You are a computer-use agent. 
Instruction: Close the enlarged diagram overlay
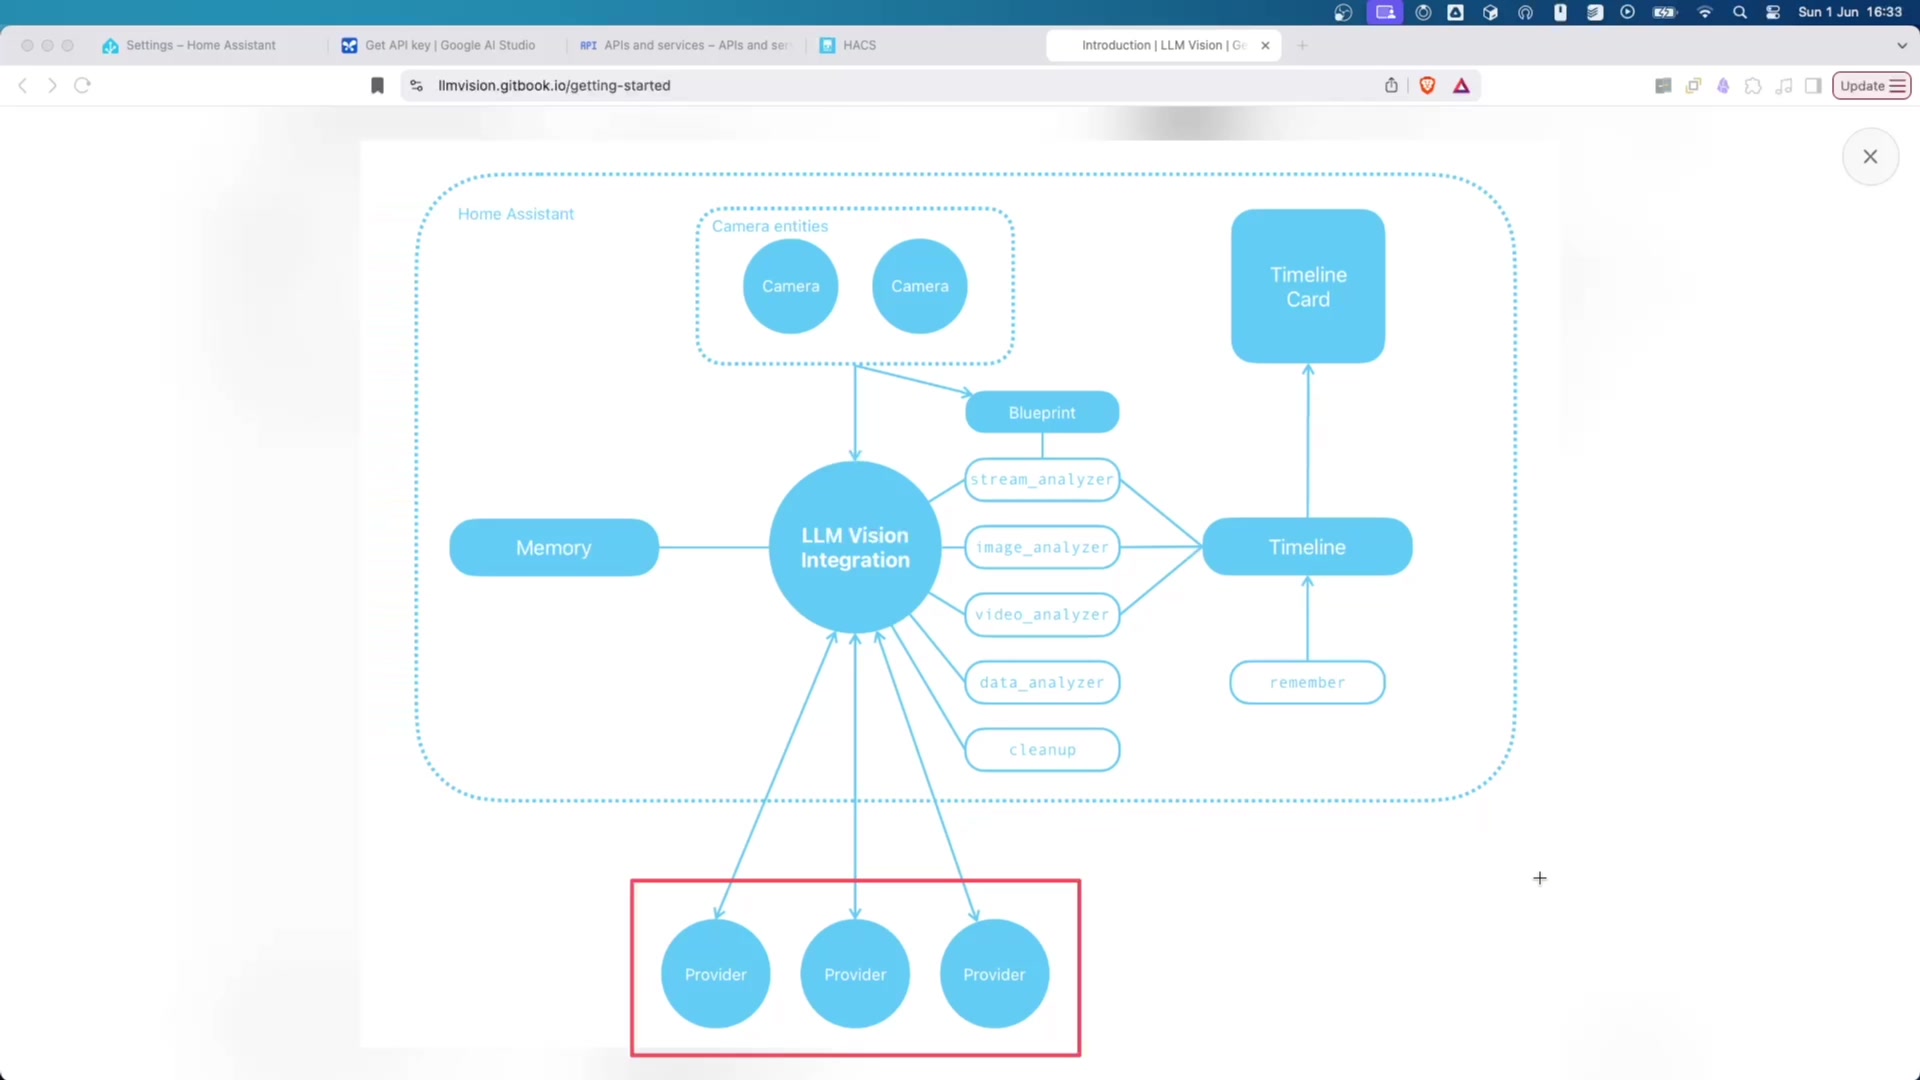pyautogui.click(x=1869, y=157)
